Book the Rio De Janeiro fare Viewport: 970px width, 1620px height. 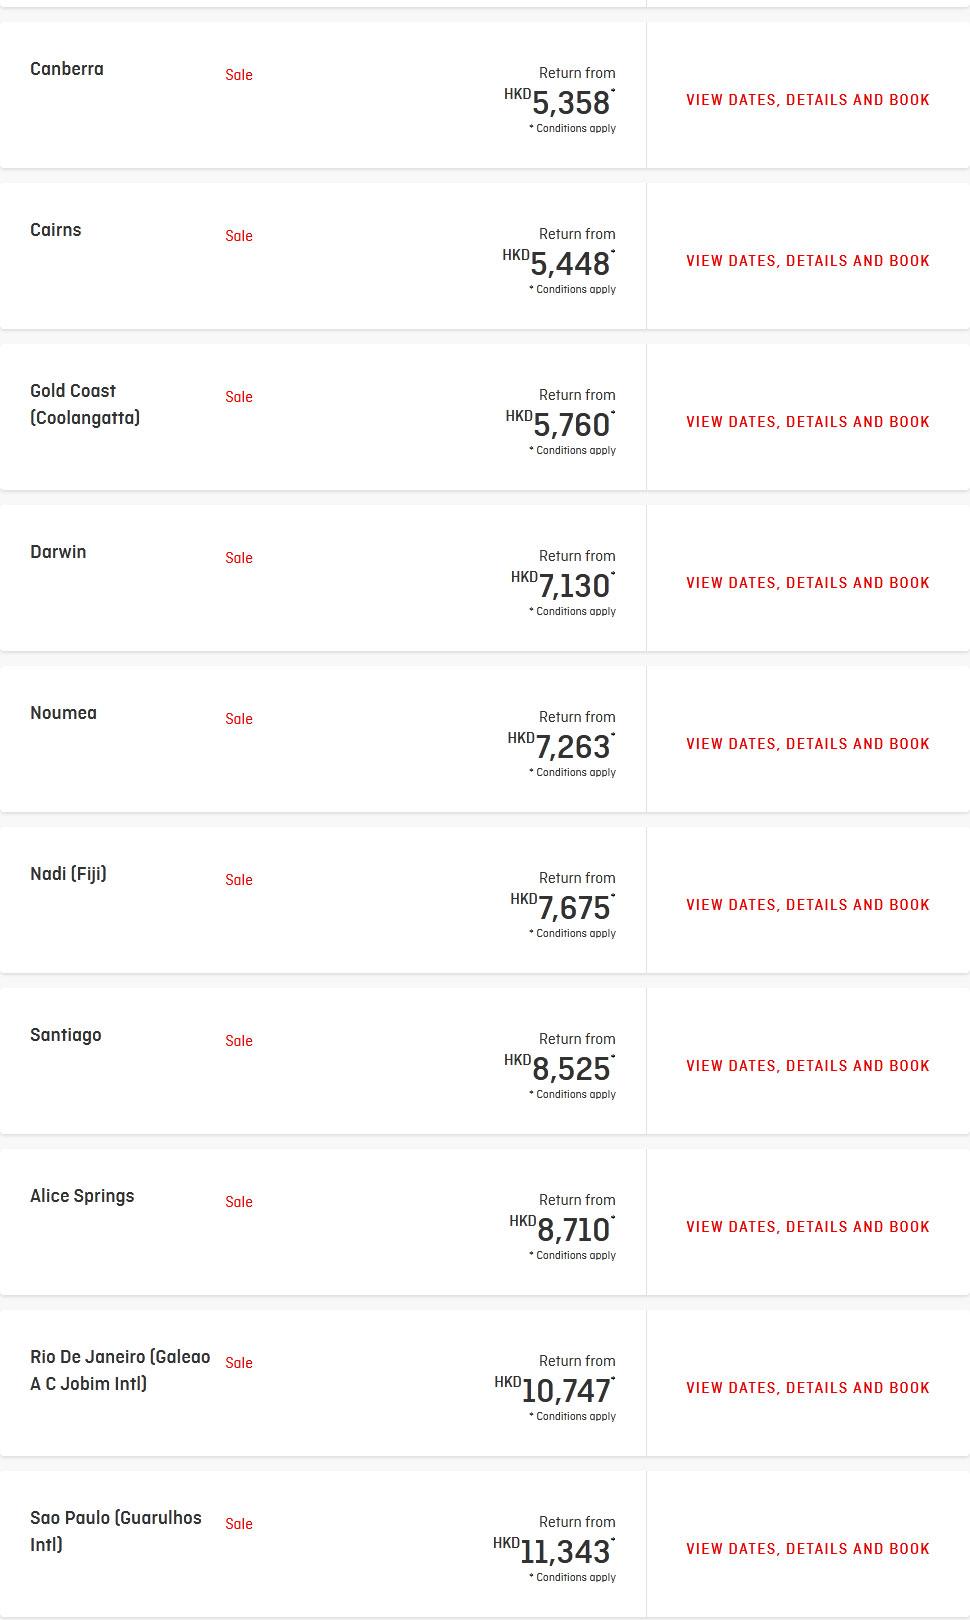(x=808, y=1388)
